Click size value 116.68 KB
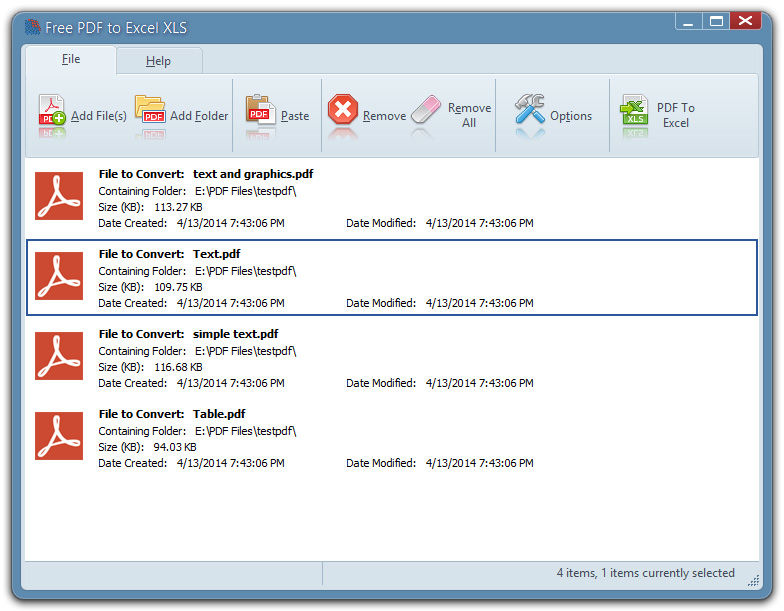This screenshot has width=784, height=611. point(178,367)
